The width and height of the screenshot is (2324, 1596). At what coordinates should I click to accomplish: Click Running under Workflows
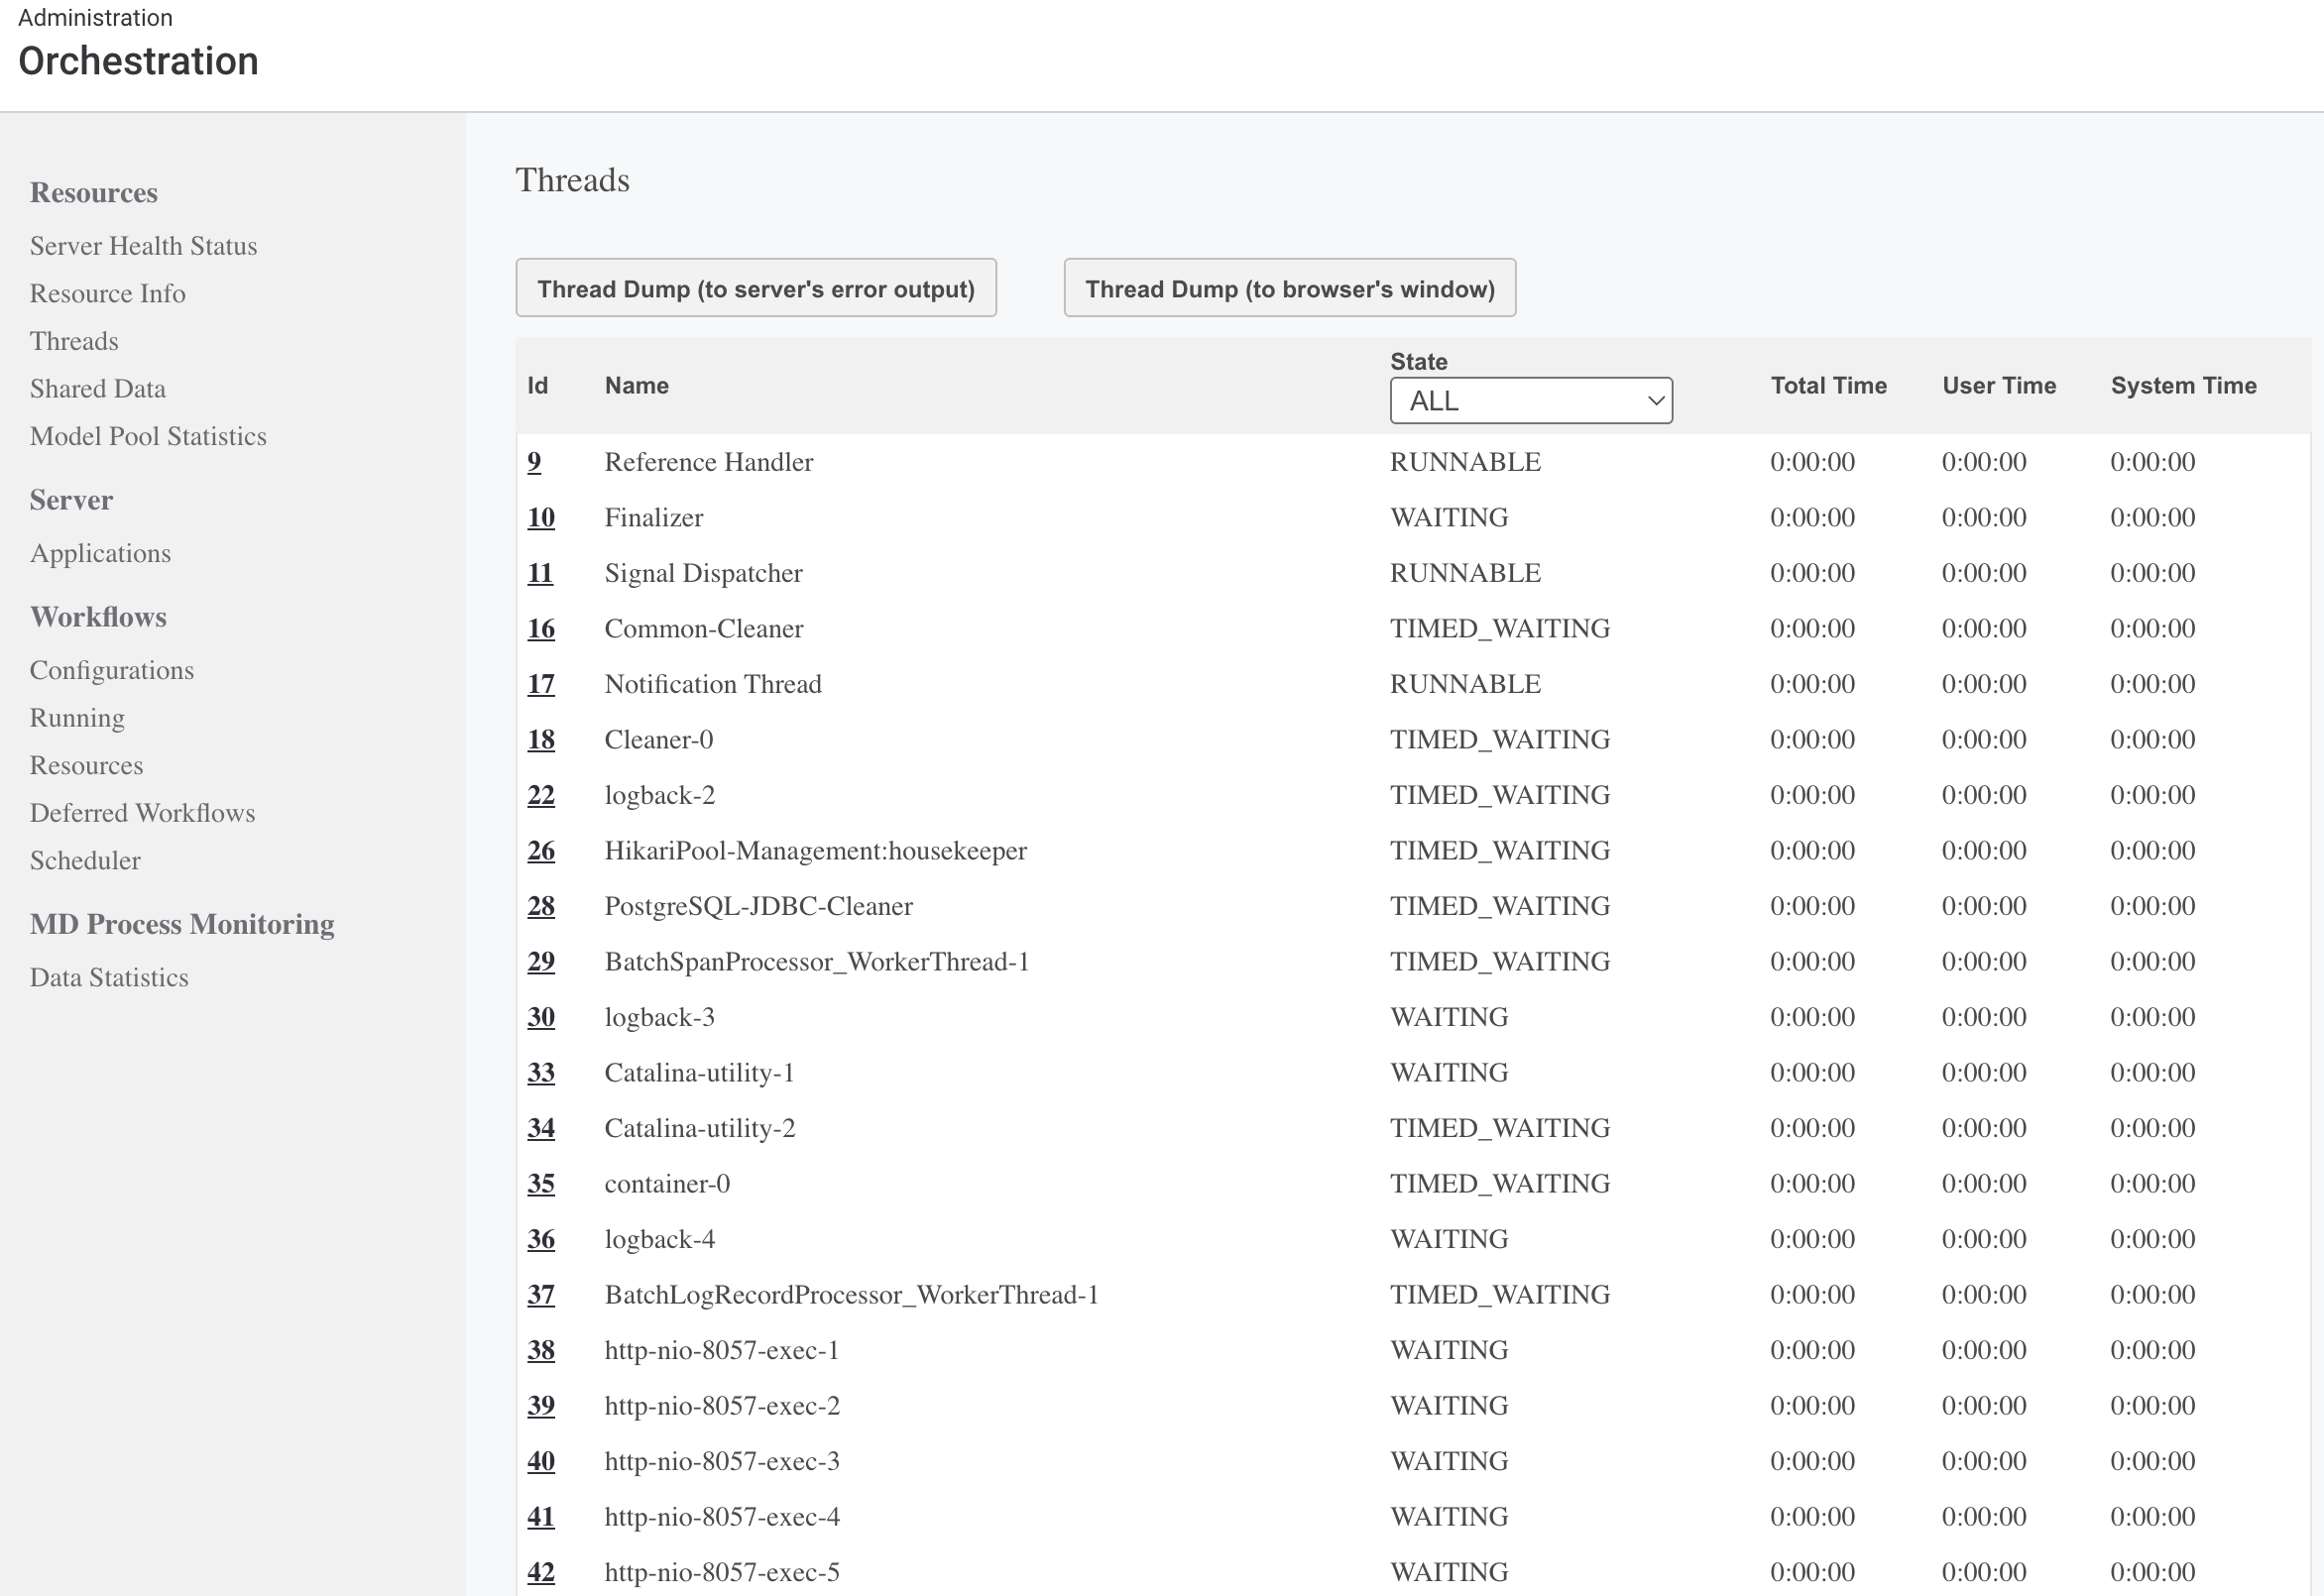coord(77,718)
